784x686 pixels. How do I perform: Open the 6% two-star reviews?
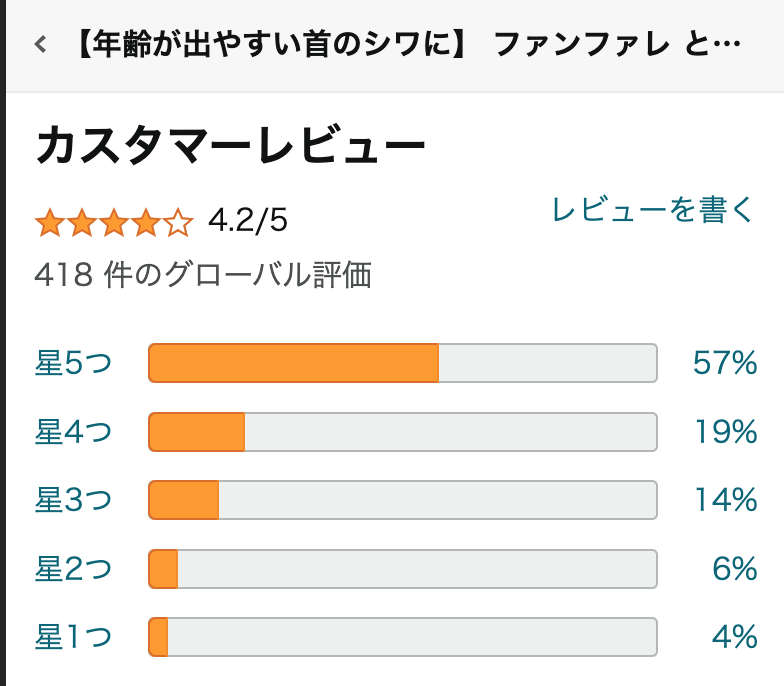(x=734, y=569)
